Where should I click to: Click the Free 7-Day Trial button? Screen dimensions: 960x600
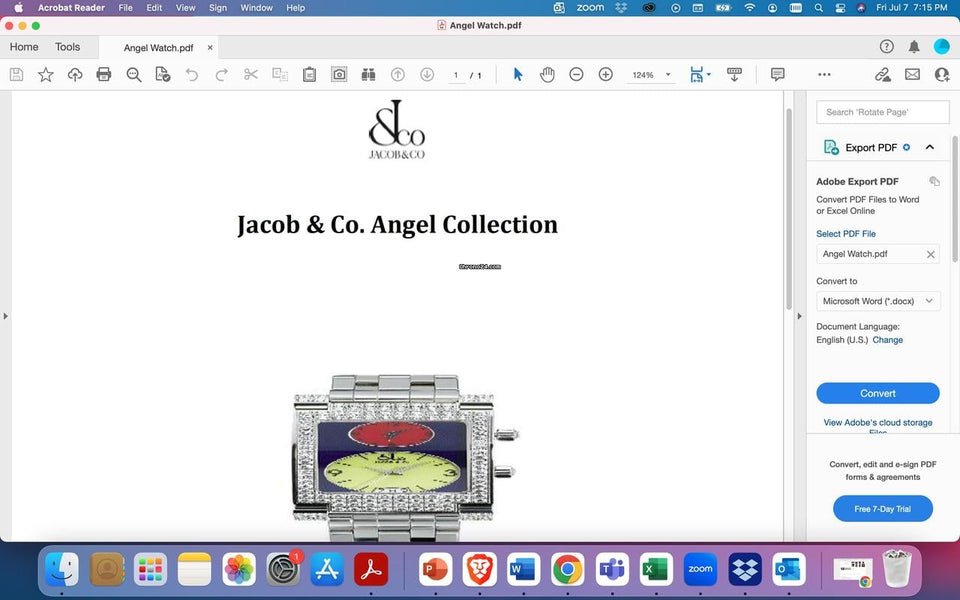(x=883, y=509)
